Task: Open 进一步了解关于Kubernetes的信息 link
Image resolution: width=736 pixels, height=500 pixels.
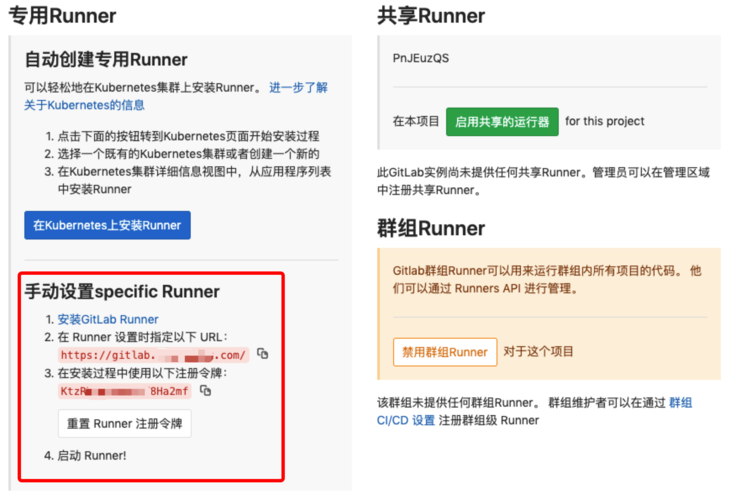Action: point(176,96)
